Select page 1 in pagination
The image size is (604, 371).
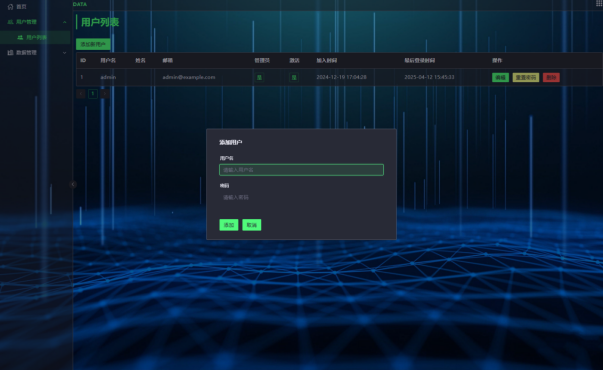[x=93, y=94]
